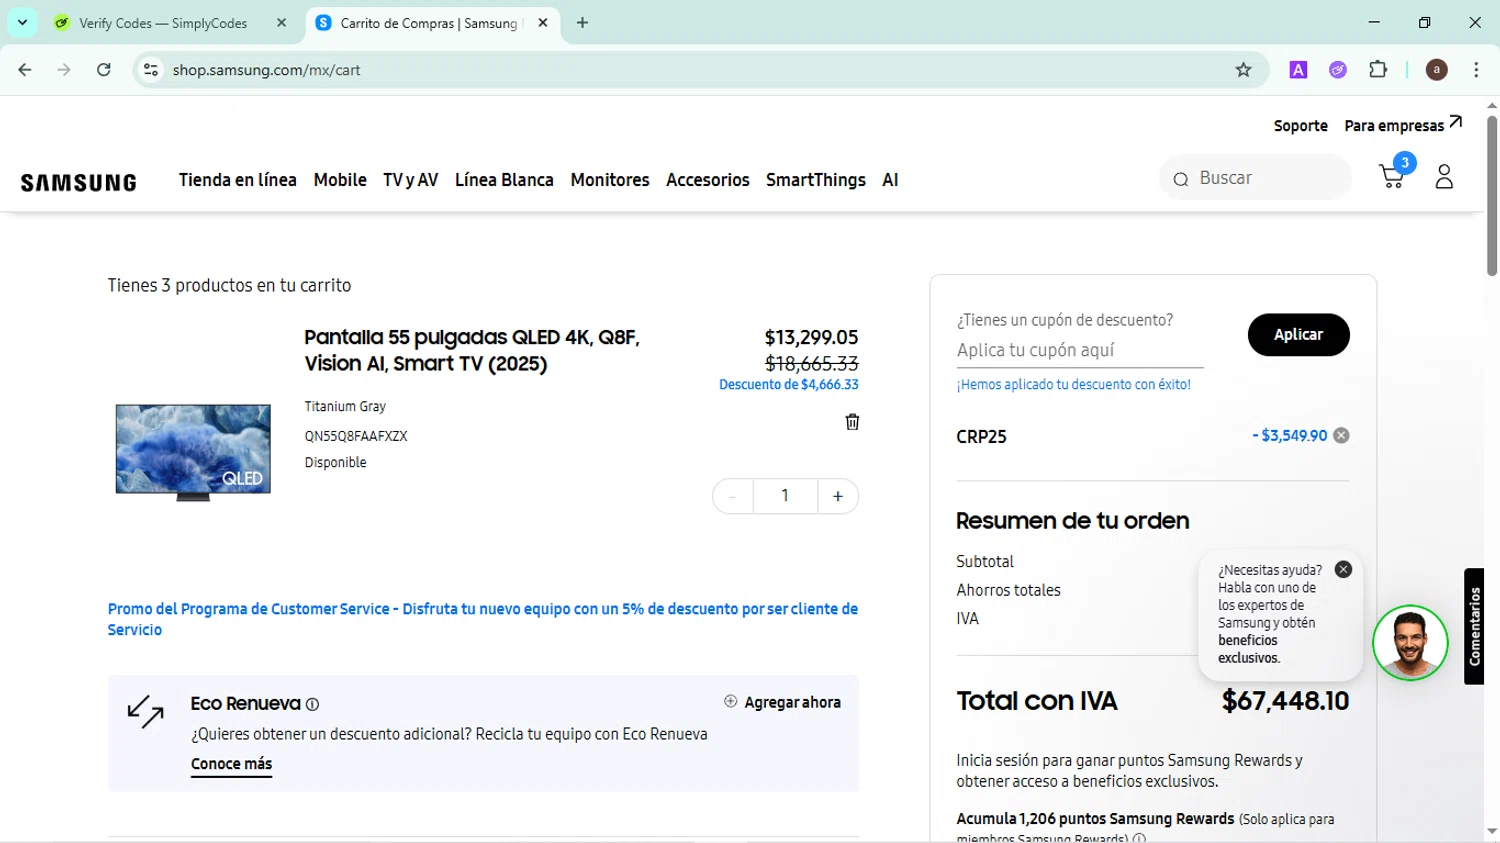Open the Línea Blanca menu
The width and height of the screenshot is (1500, 843).
click(x=504, y=180)
